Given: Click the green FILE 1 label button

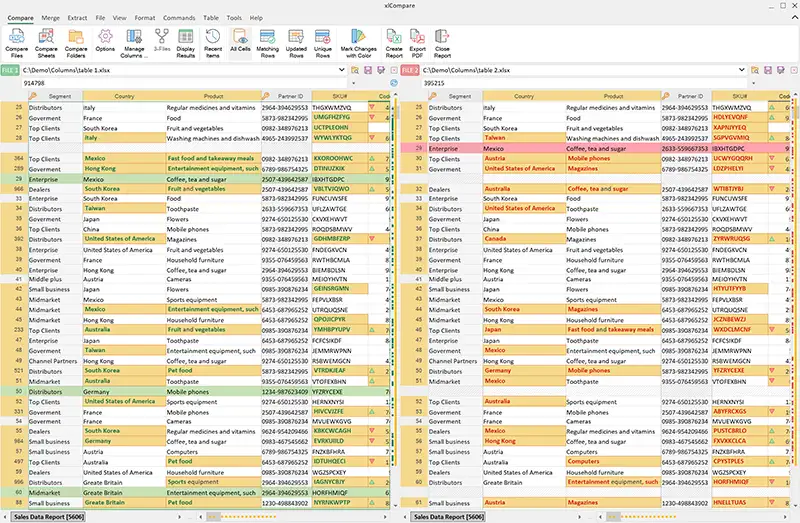Looking at the screenshot, I should (x=10, y=70).
